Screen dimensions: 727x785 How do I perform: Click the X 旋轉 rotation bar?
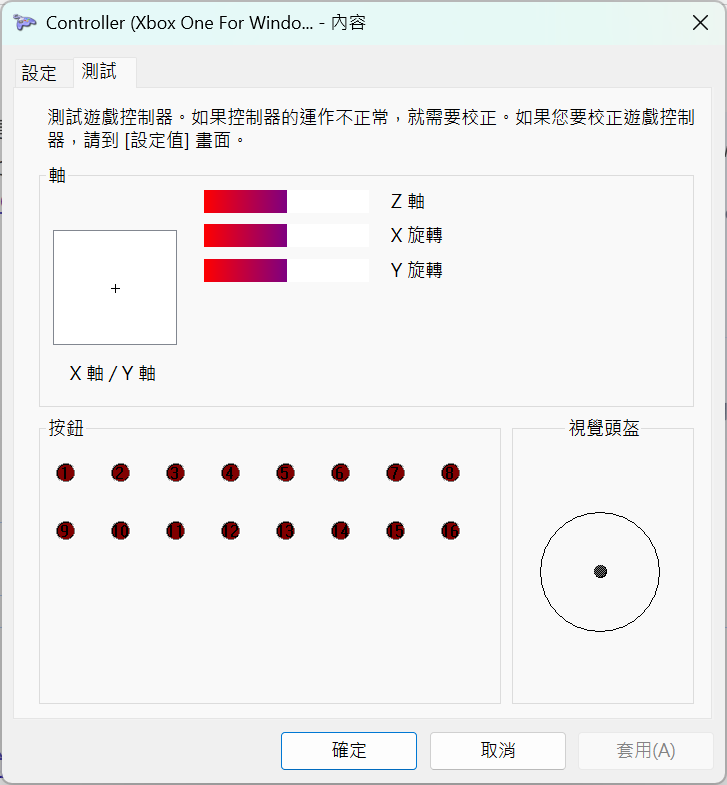click(x=286, y=236)
